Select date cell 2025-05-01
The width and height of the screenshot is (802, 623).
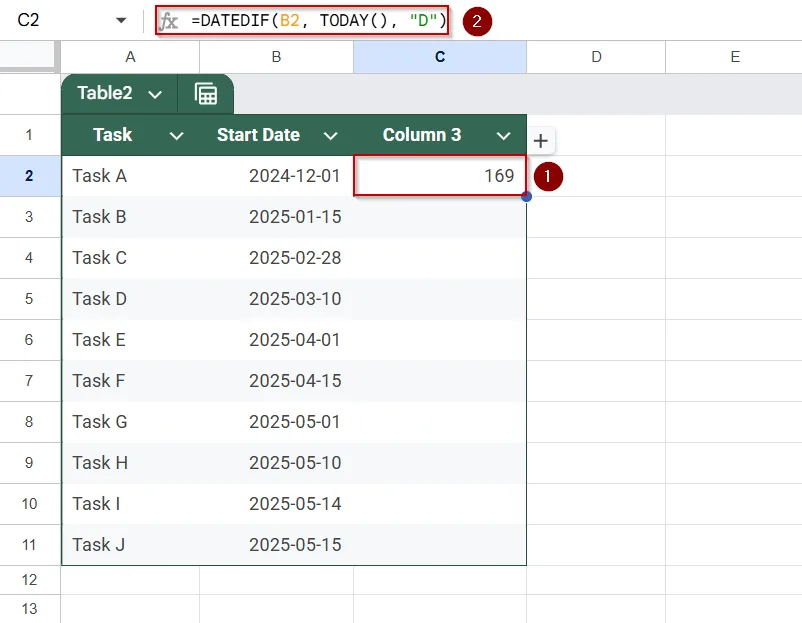(x=276, y=421)
